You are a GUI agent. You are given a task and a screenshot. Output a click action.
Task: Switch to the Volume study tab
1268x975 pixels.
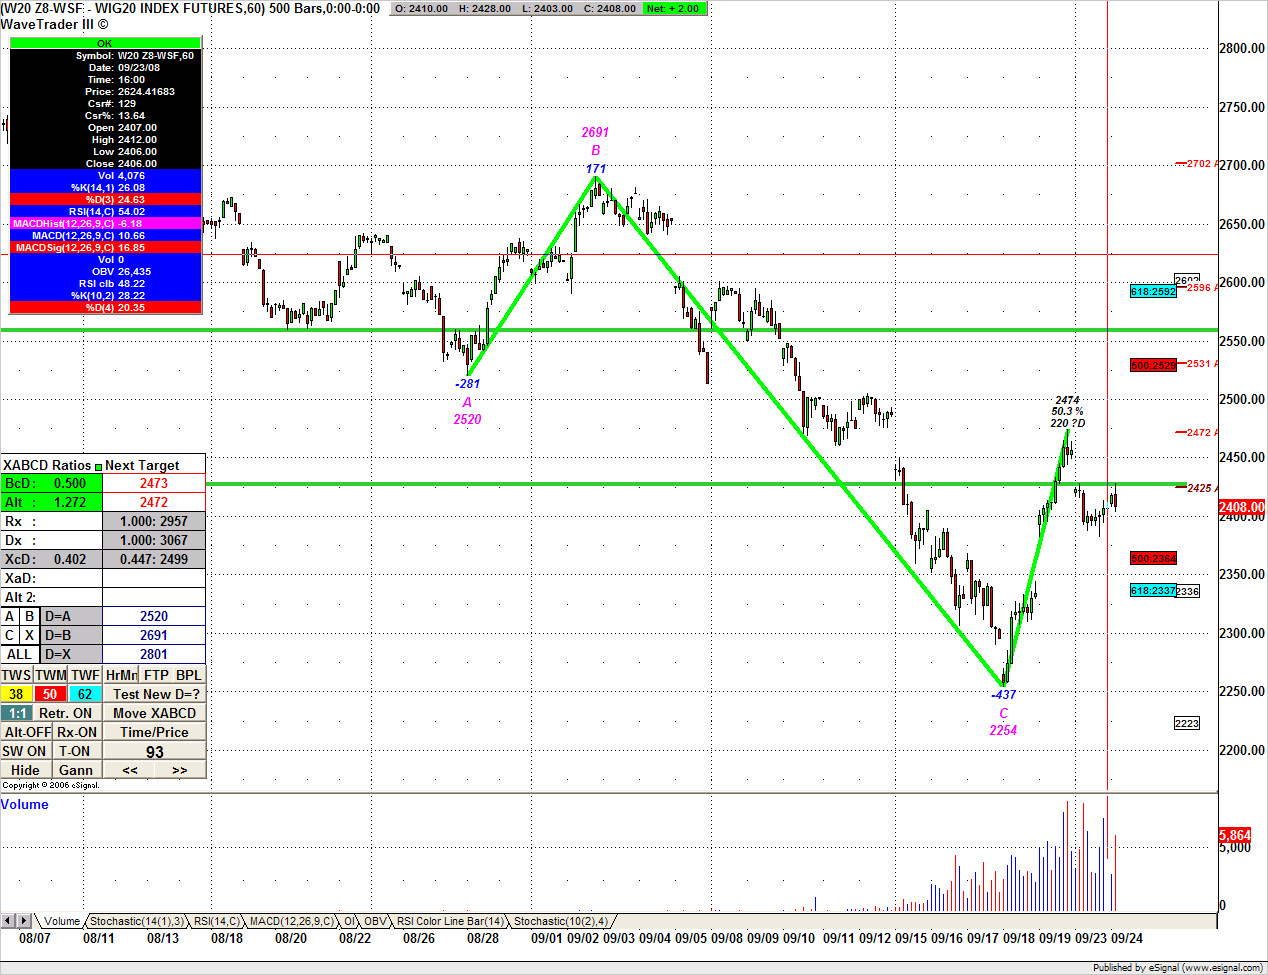click(61, 921)
